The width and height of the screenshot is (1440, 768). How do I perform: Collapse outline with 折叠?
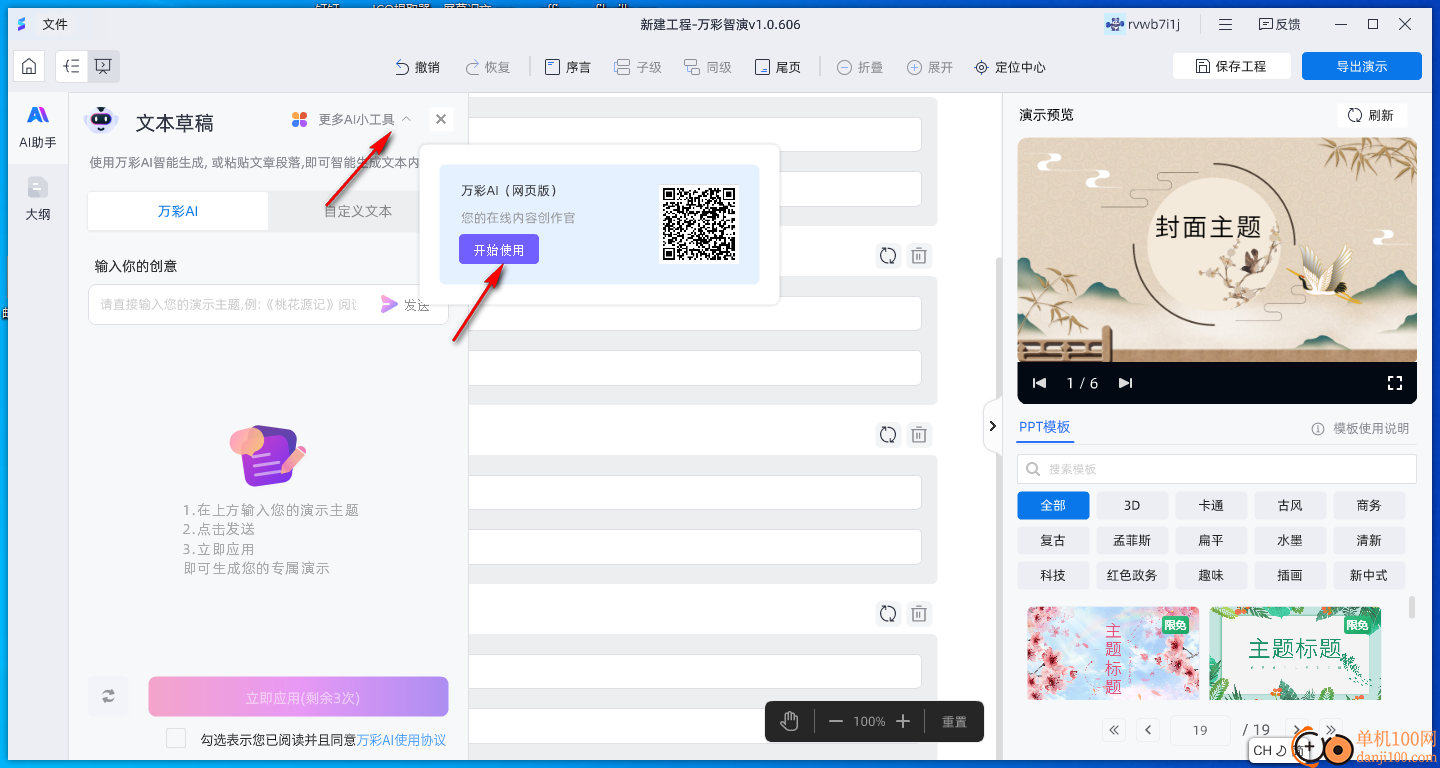point(860,67)
